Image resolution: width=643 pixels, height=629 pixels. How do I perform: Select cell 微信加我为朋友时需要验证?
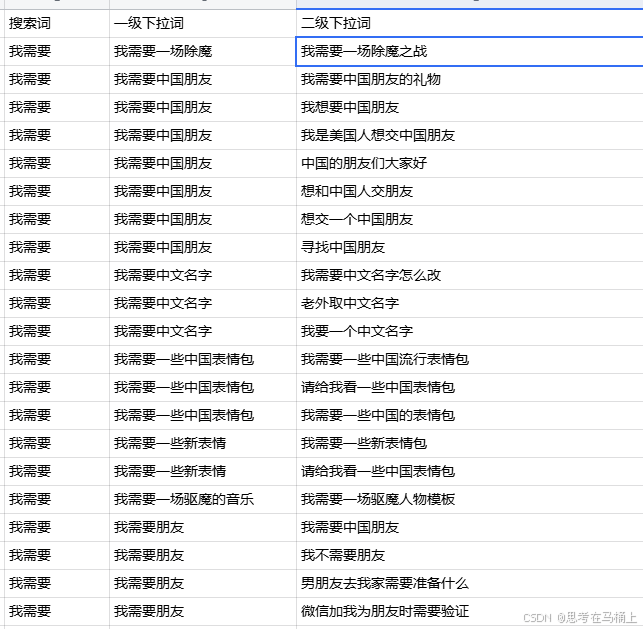tap(470, 611)
